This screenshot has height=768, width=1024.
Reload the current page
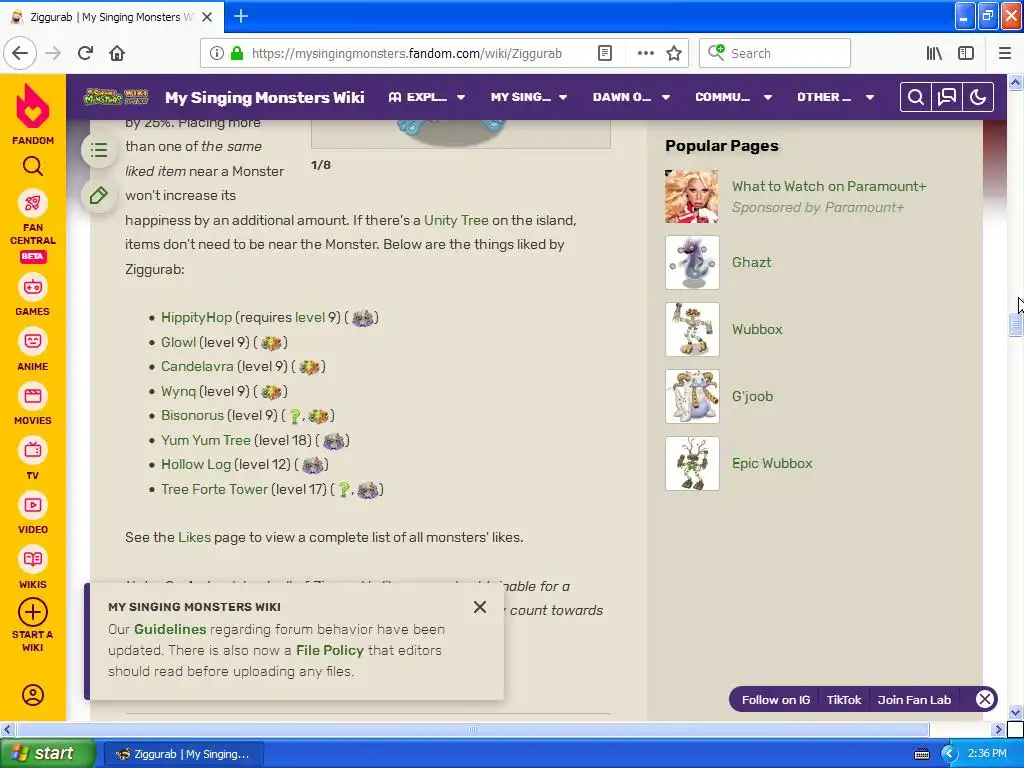[x=85, y=53]
